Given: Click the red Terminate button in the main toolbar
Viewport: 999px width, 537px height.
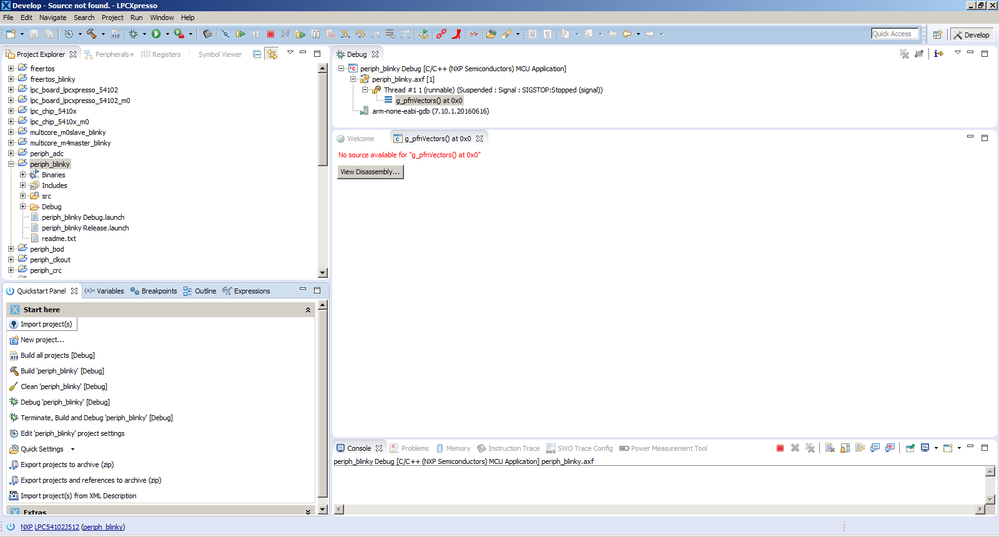Looking at the screenshot, I should [271, 34].
